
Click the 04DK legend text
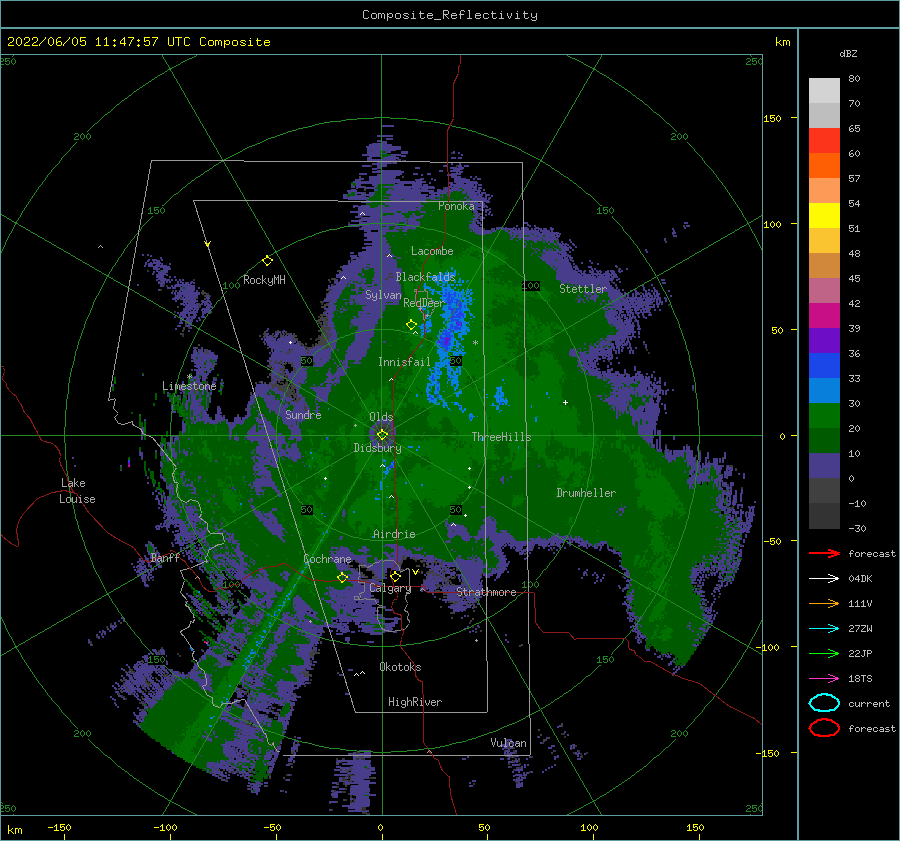coord(860,578)
